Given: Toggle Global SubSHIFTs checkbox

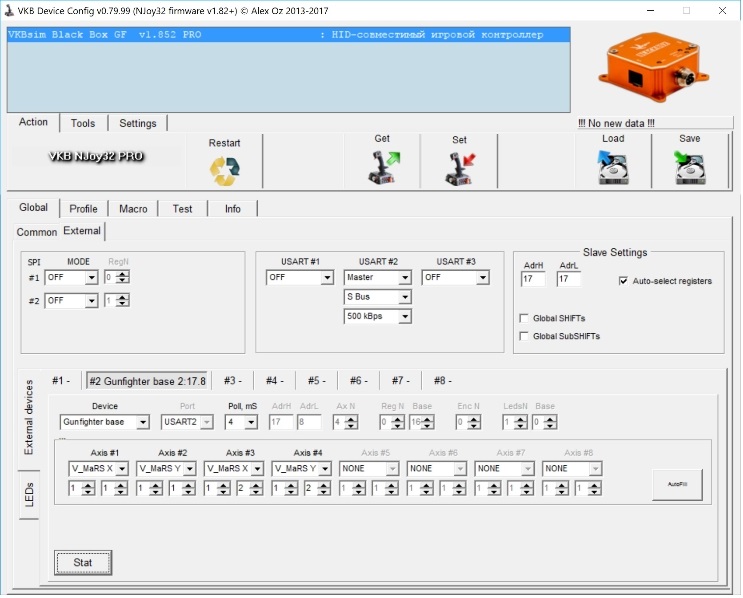Looking at the screenshot, I should click(524, 336).
